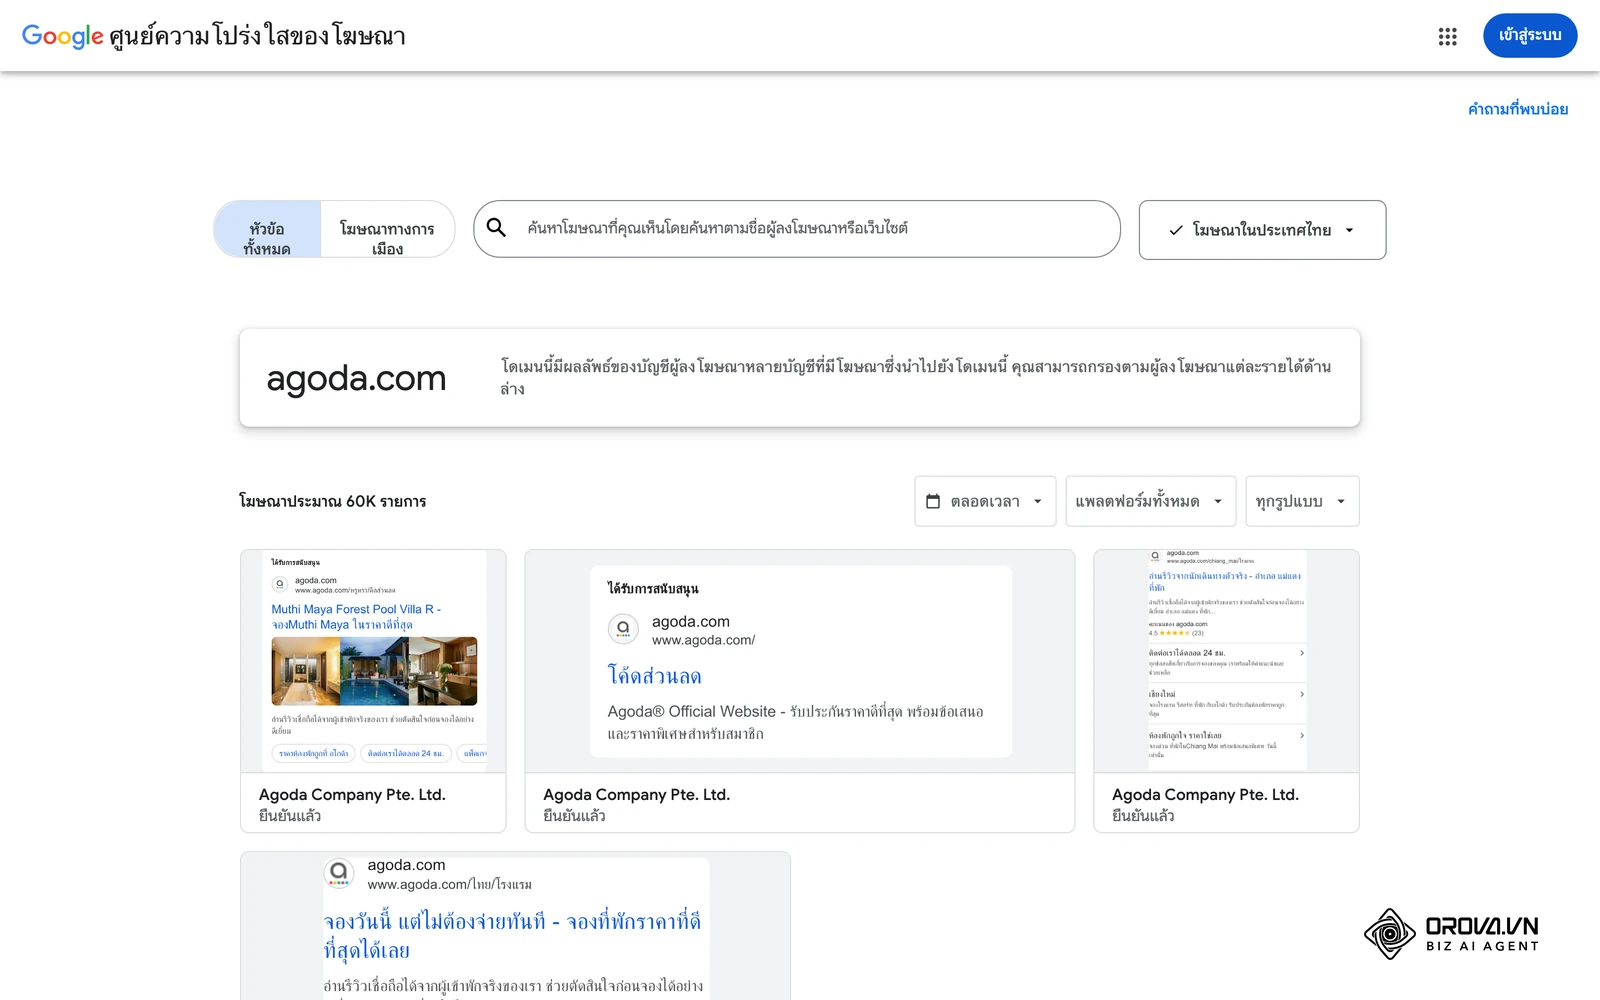This screenshot has width=1600, height=1000.
Task: Open the ทุกรูปแบบ format dropdown
Action: (x=1302, y=501)
